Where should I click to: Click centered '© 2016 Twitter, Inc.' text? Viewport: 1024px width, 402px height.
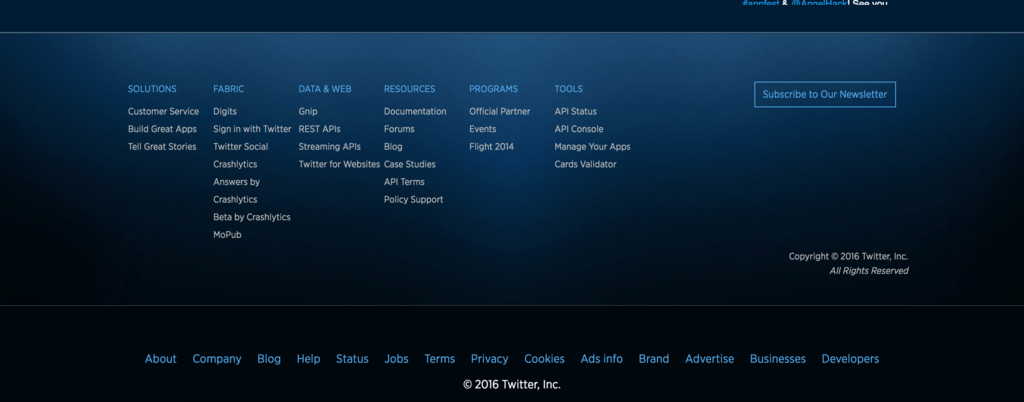click(x=512, y=385)
